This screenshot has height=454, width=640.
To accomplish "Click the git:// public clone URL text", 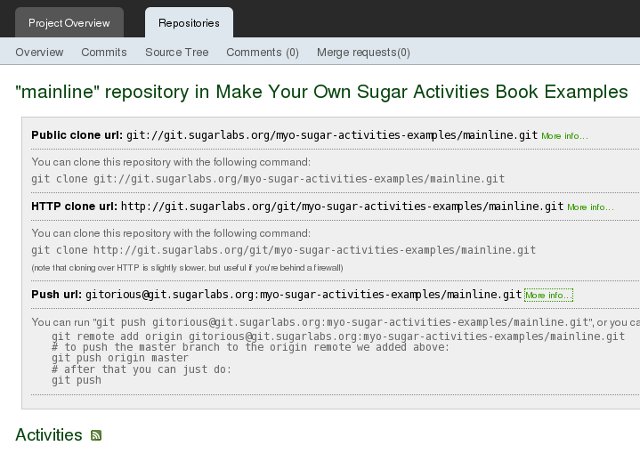I will [x=332, y=135].
